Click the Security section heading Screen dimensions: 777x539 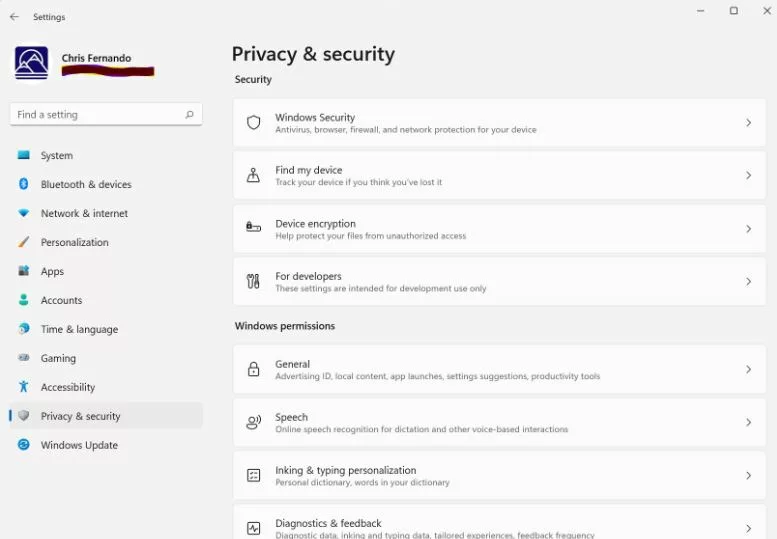click(253, 79)
